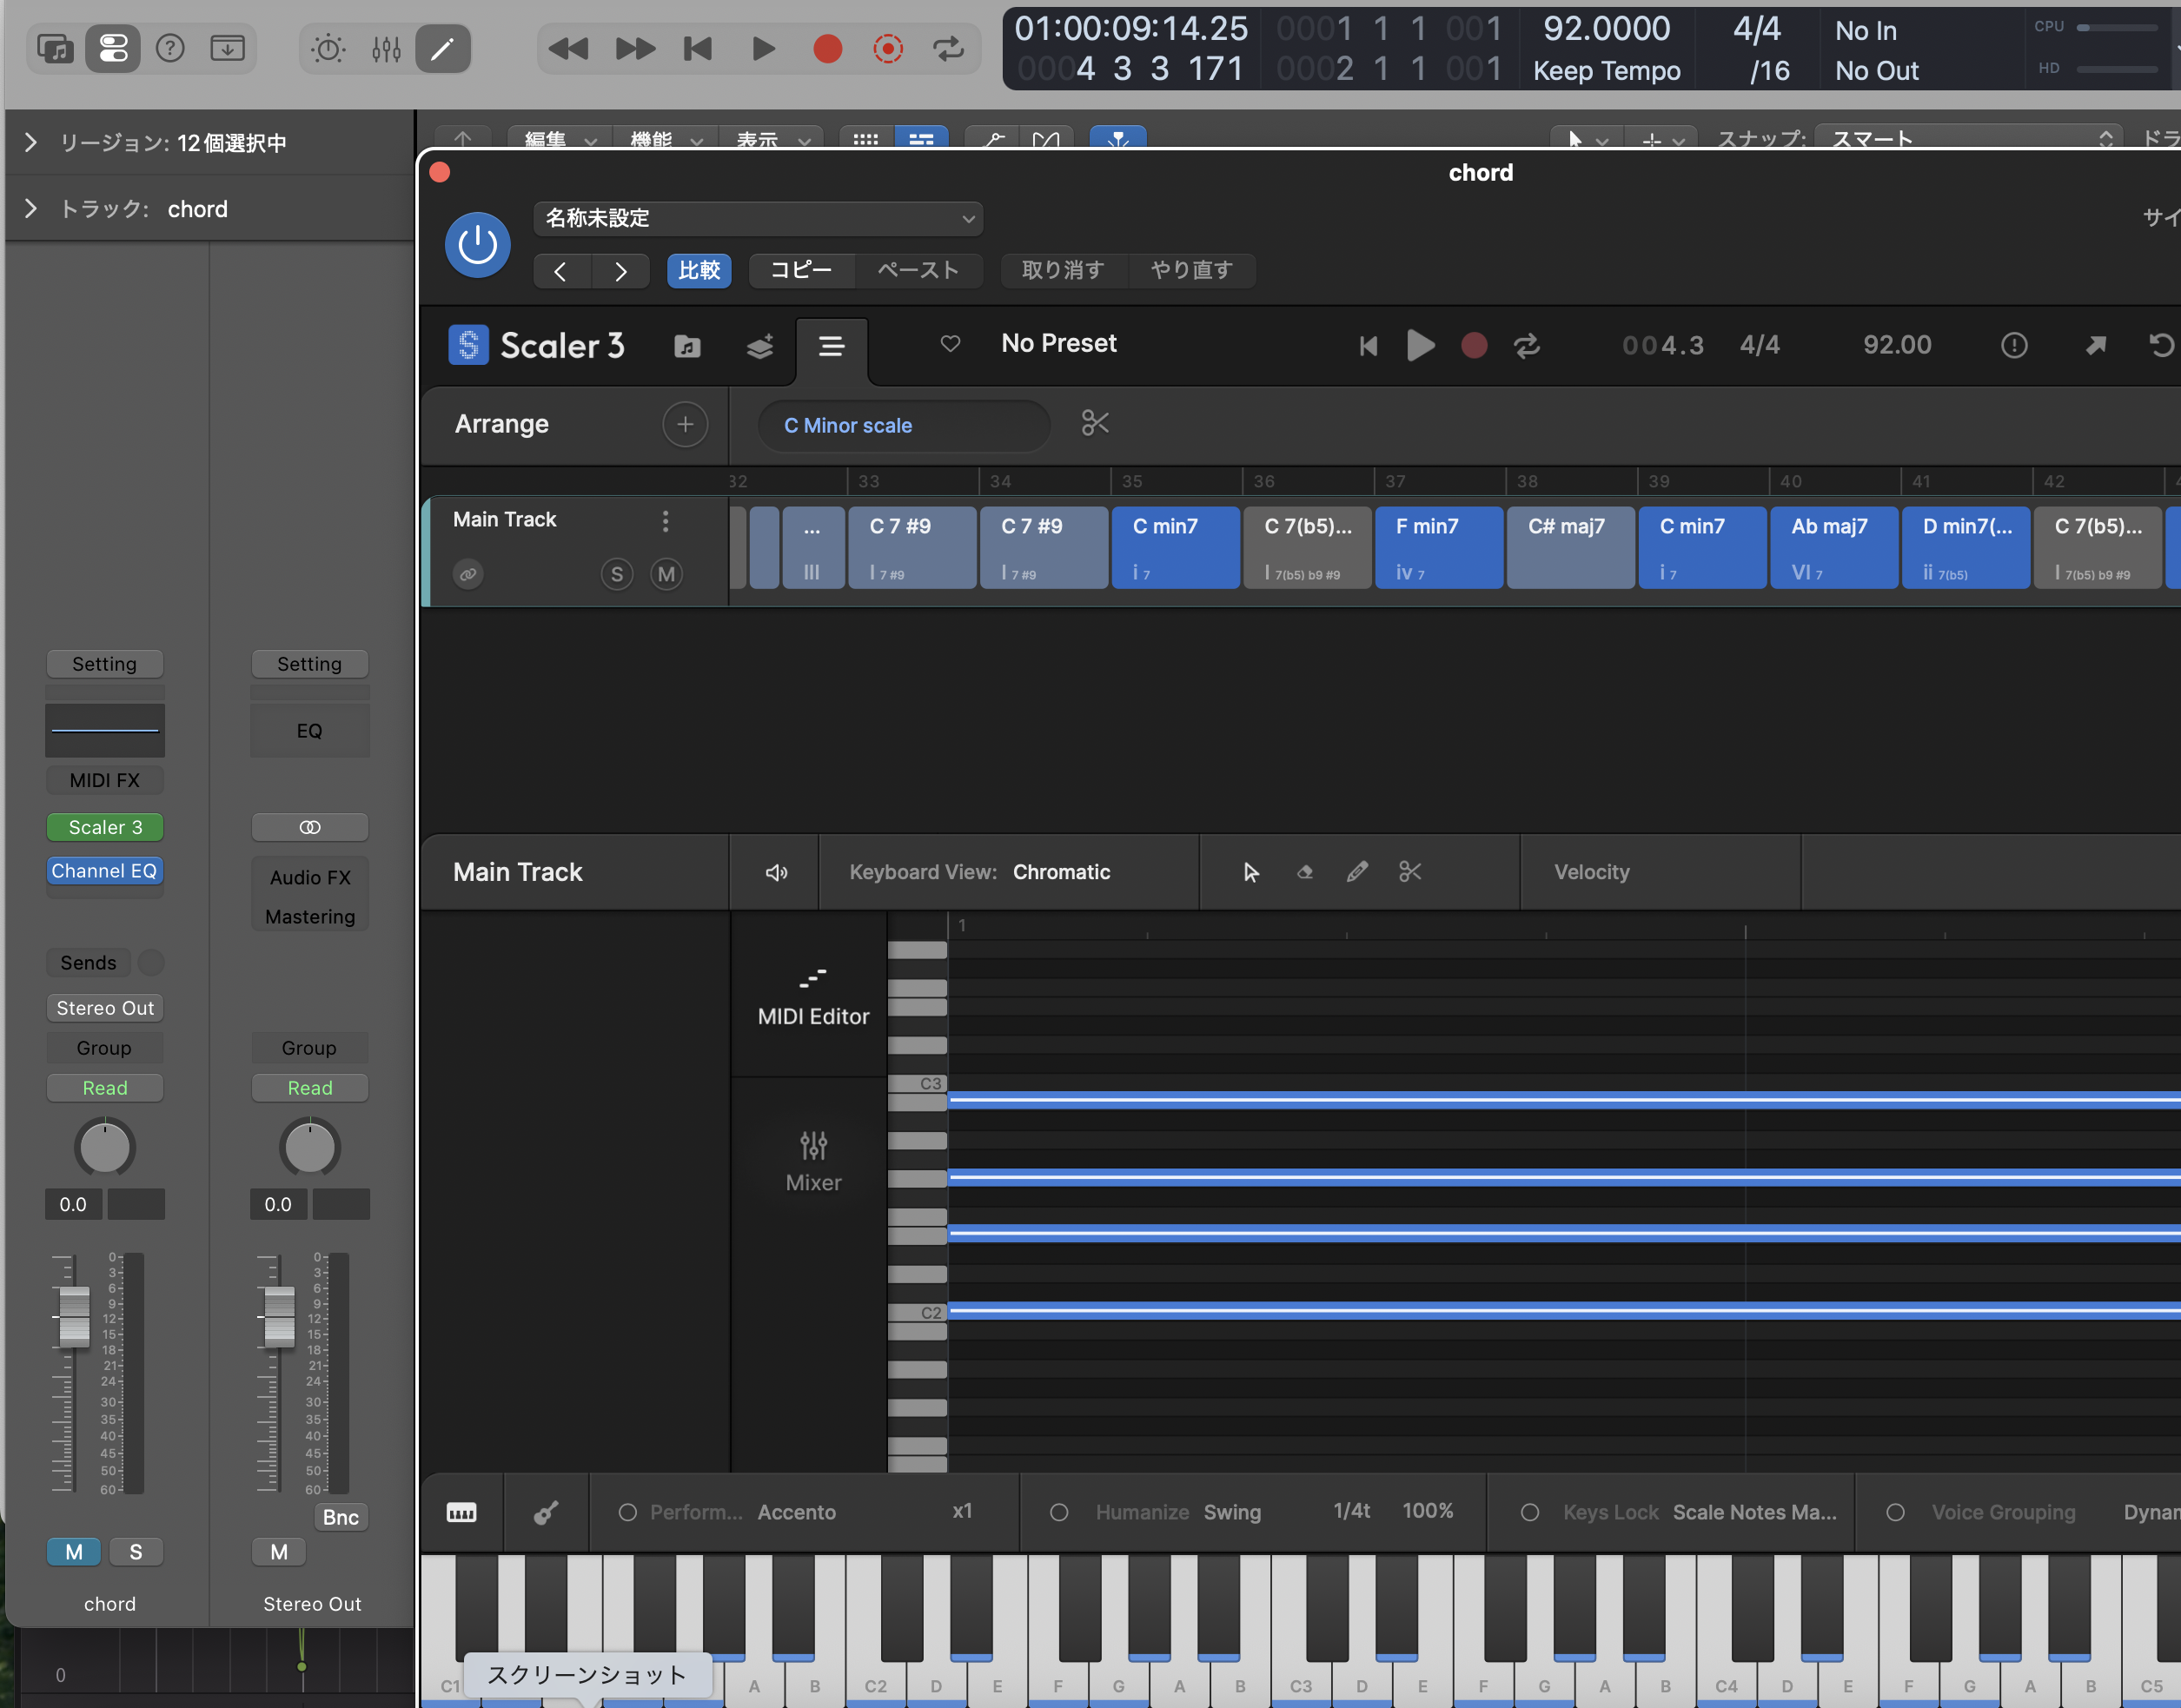Open the Swing humanize dropdown
This screenshot has height=1708, width=2181.
(x=1232, y=1512)
